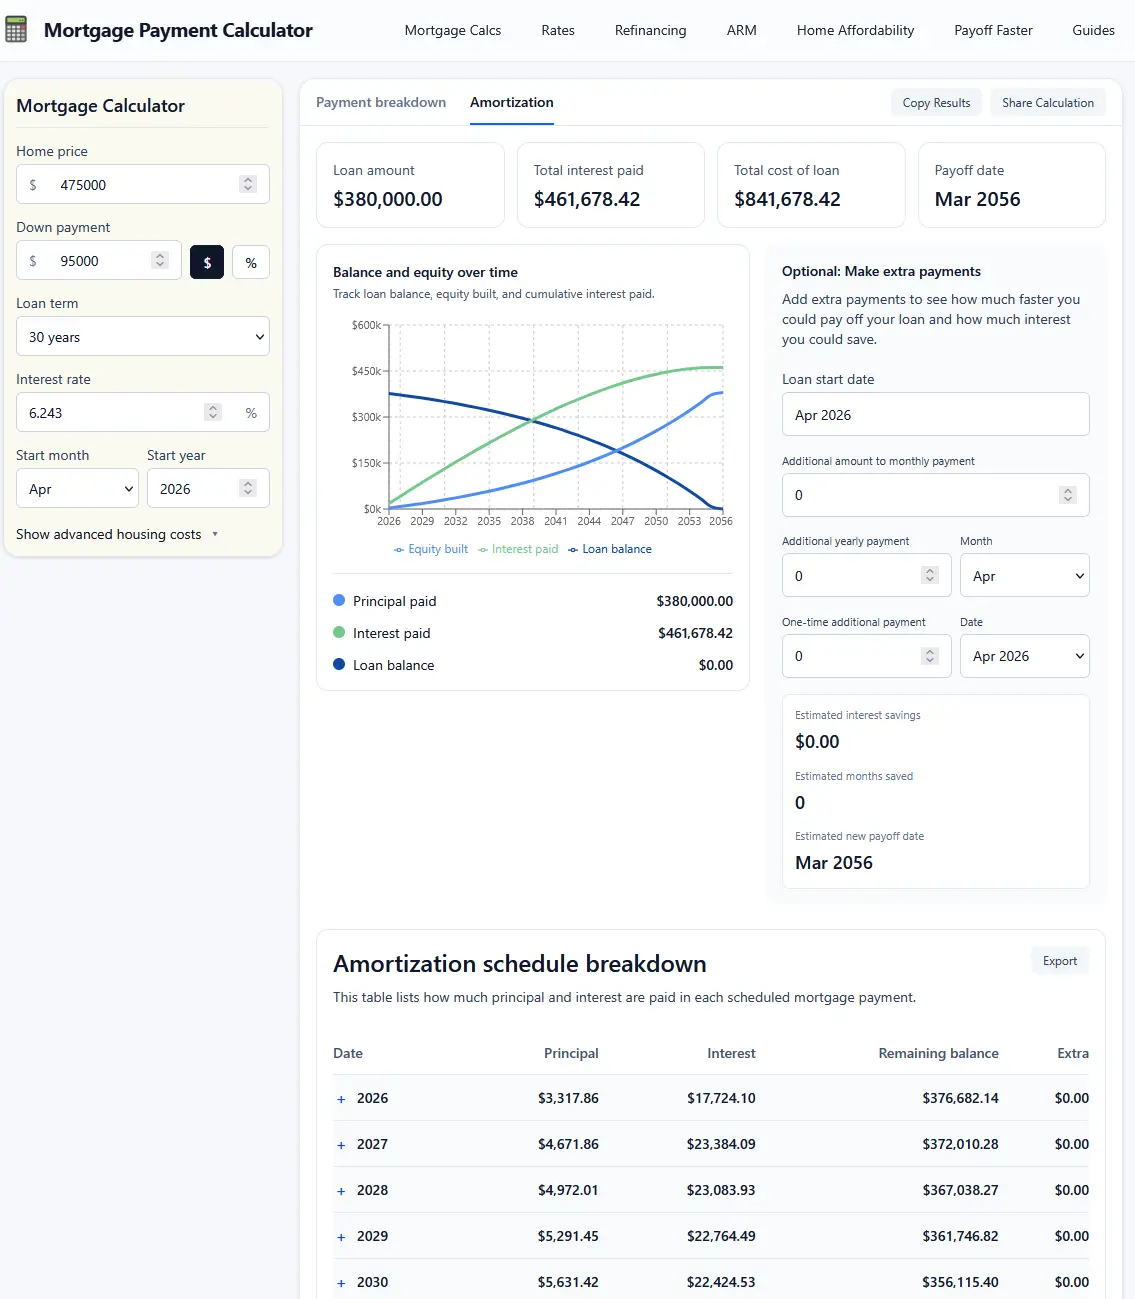This screenshot has height=1299, width=1135.
Task: Open one-time payment Date dropdown
Action: (x=1024, y=656)
